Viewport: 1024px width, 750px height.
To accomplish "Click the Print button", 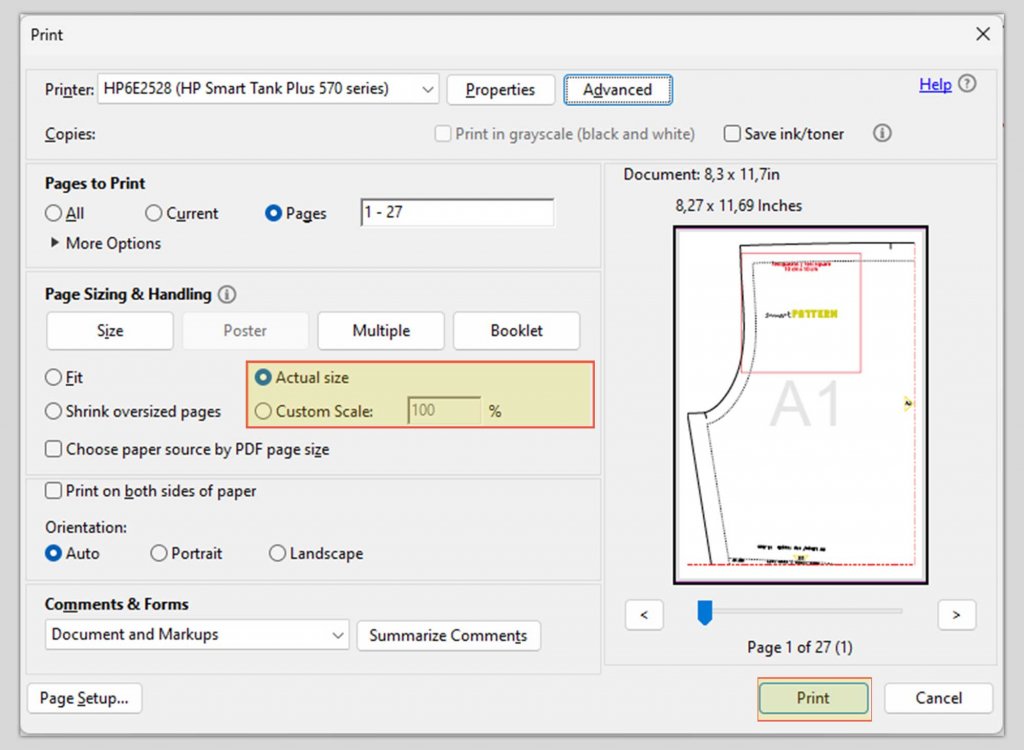I will tap(812, 698).
